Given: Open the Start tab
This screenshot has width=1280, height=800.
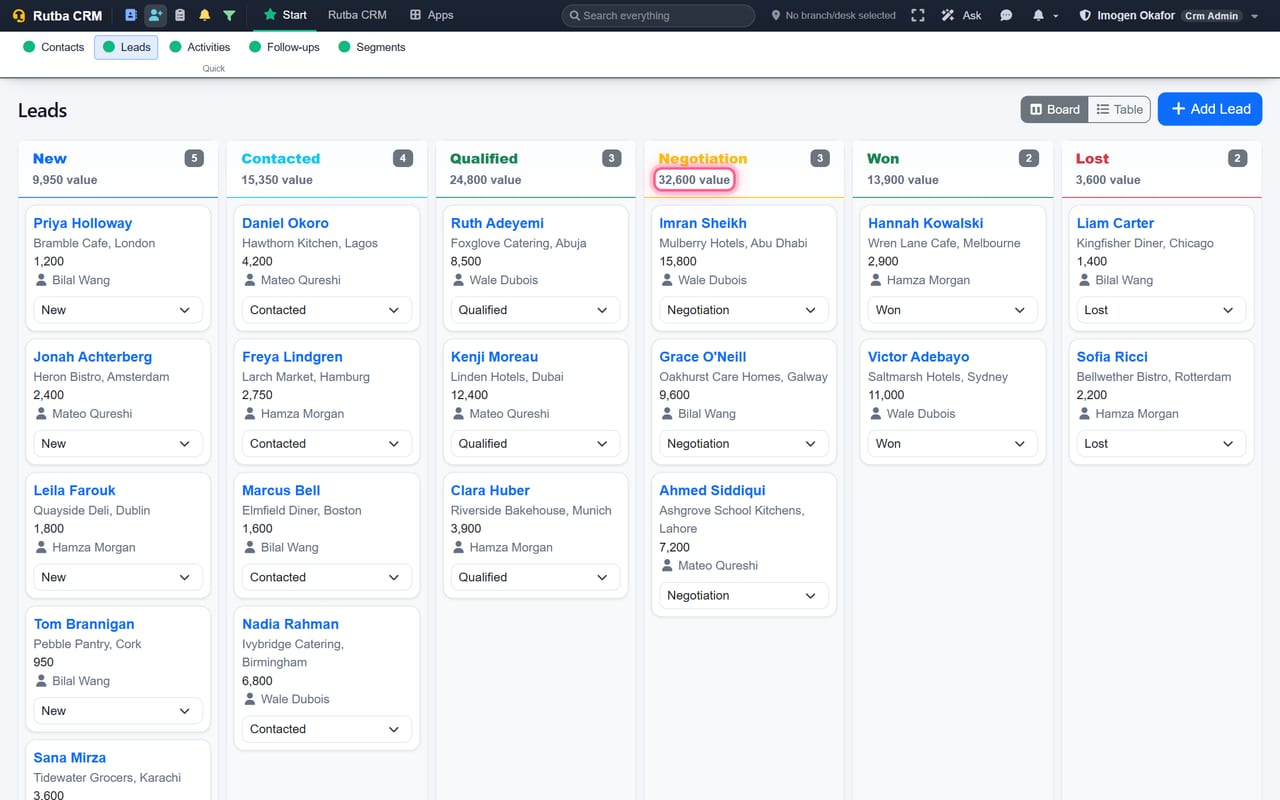Looking at the screenshot, I should (x=285, y=15).
